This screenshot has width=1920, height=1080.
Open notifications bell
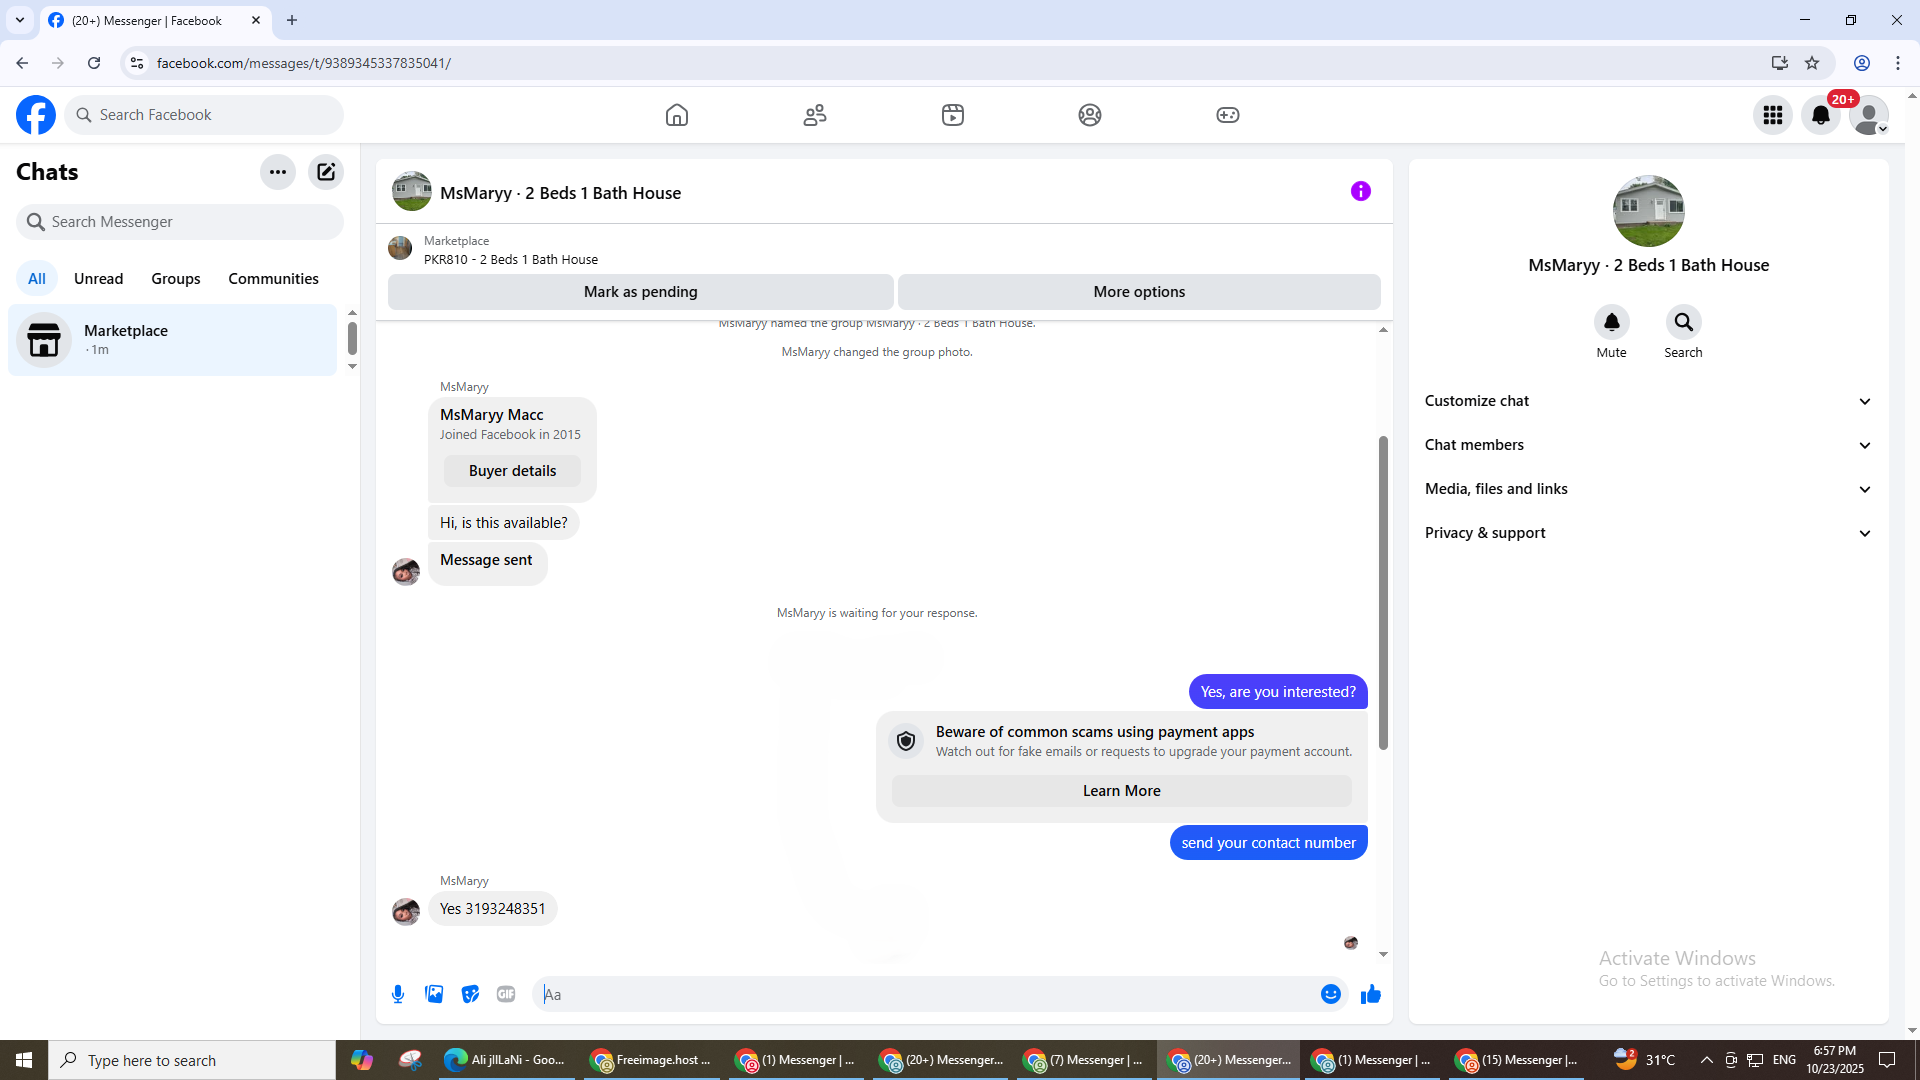(1821, 115)
